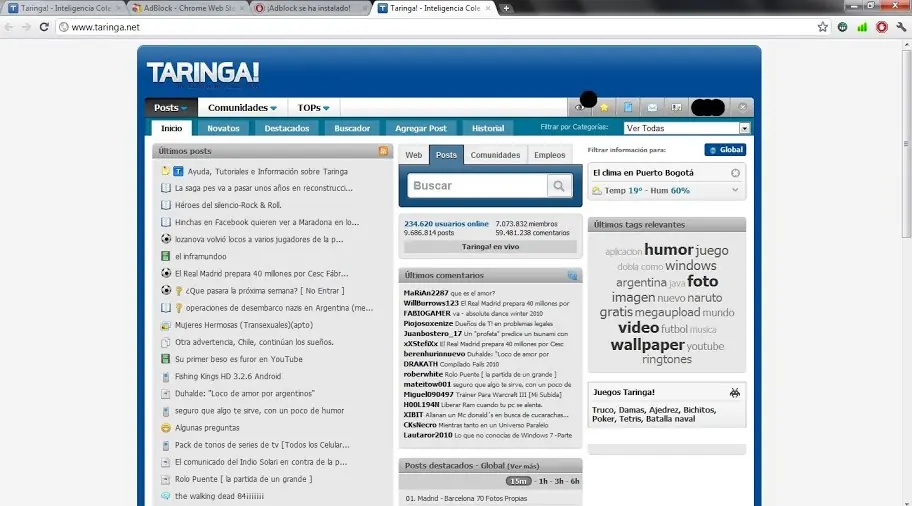Viewport: 912px width, 506px height.
Task: Open a new browser tab
Action: (506, 8)
